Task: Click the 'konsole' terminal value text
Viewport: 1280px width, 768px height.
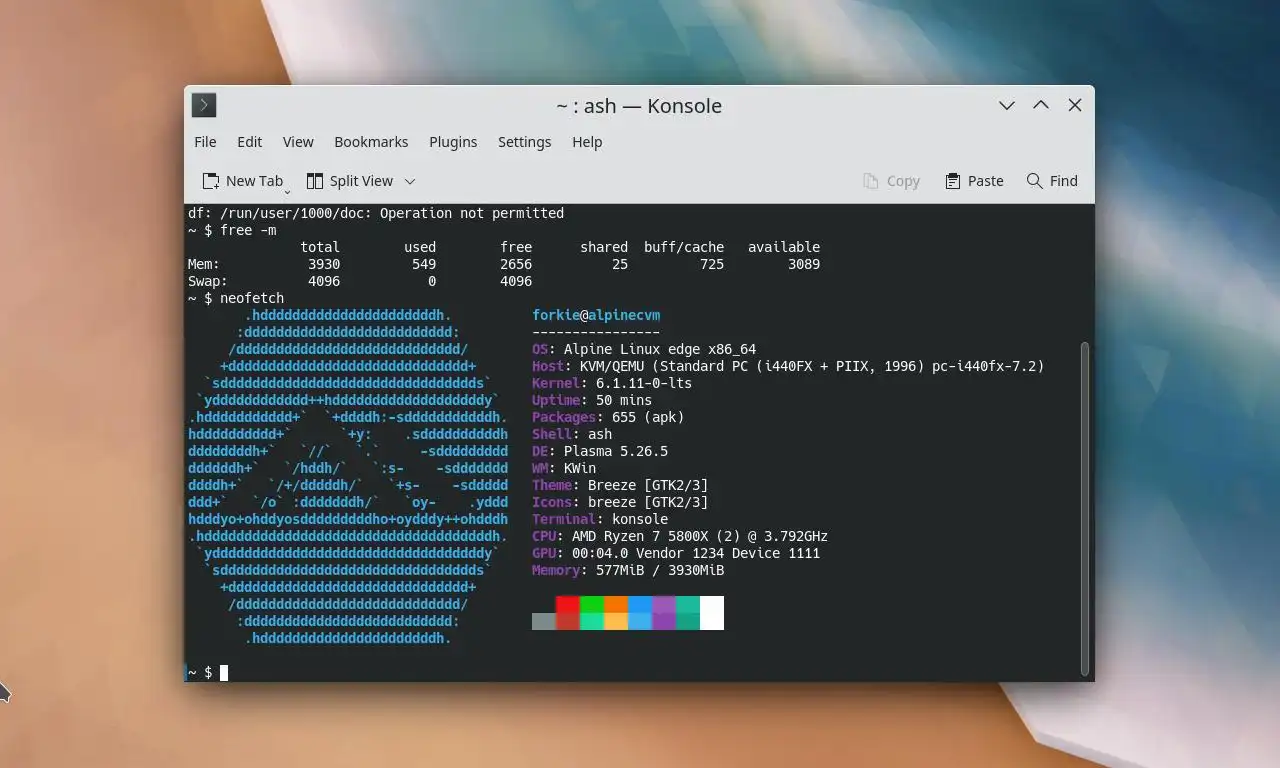Action: [x=640, y=519]
